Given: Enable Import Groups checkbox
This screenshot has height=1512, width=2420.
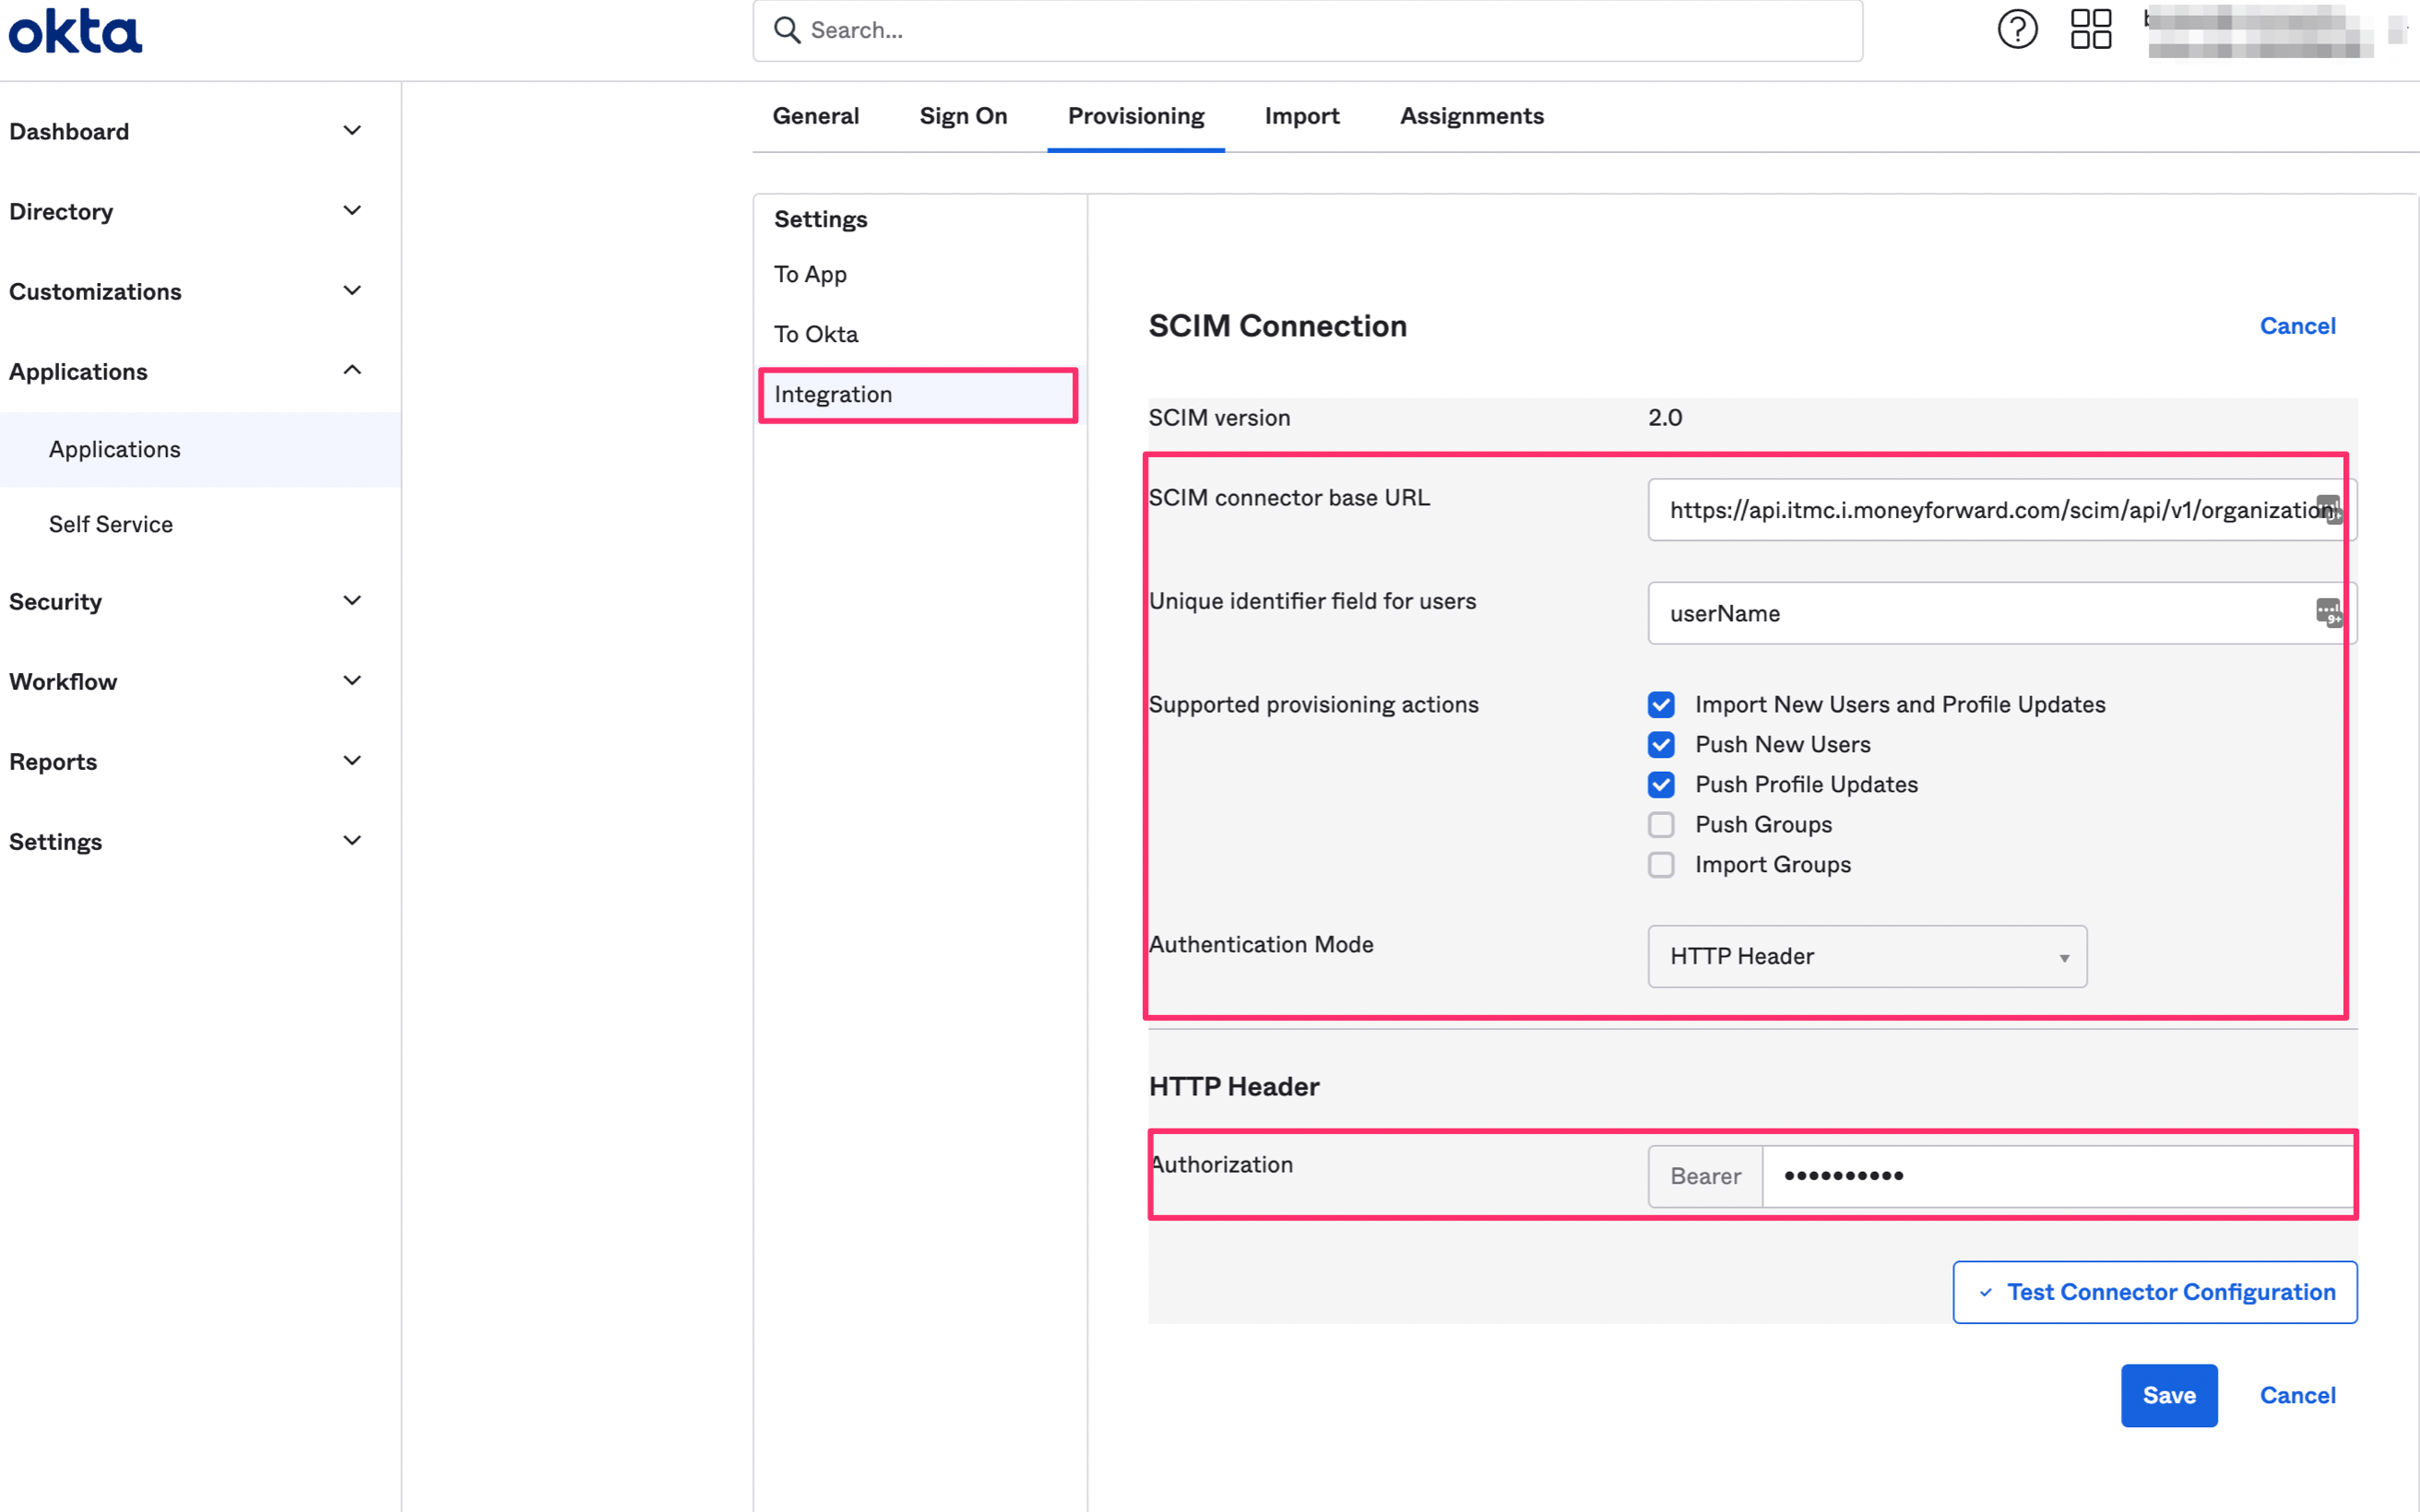Looking at the screenshot, I should click(x=1661, y=864).
